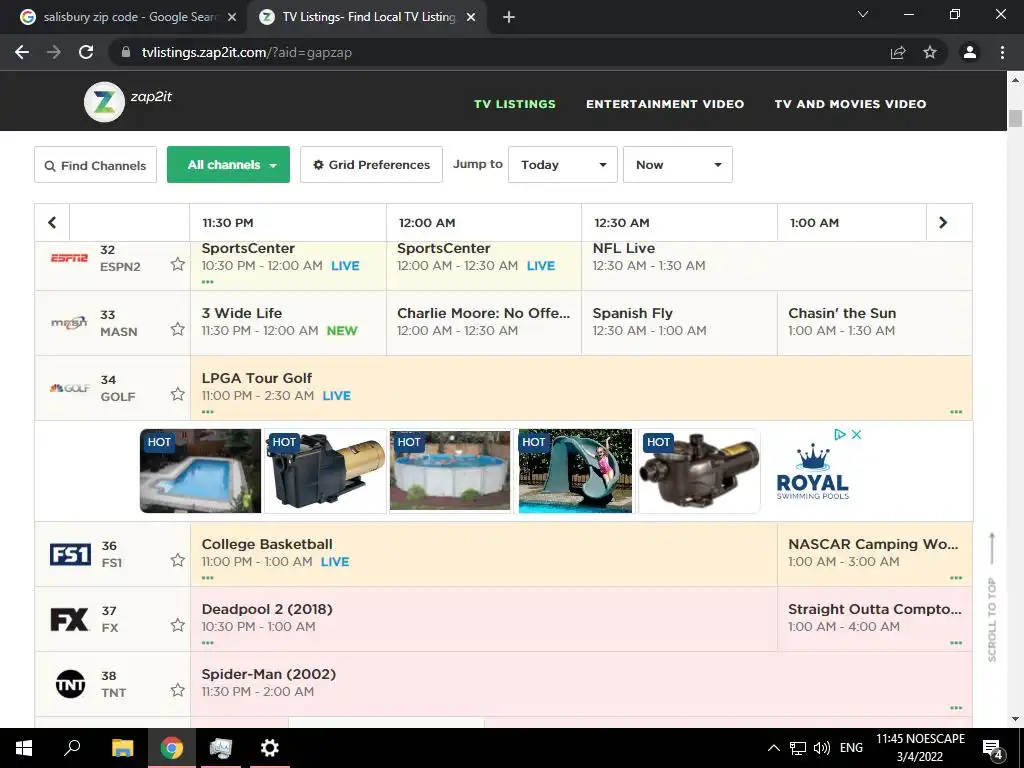Close the salisbury zip code tab

(232, 18)
